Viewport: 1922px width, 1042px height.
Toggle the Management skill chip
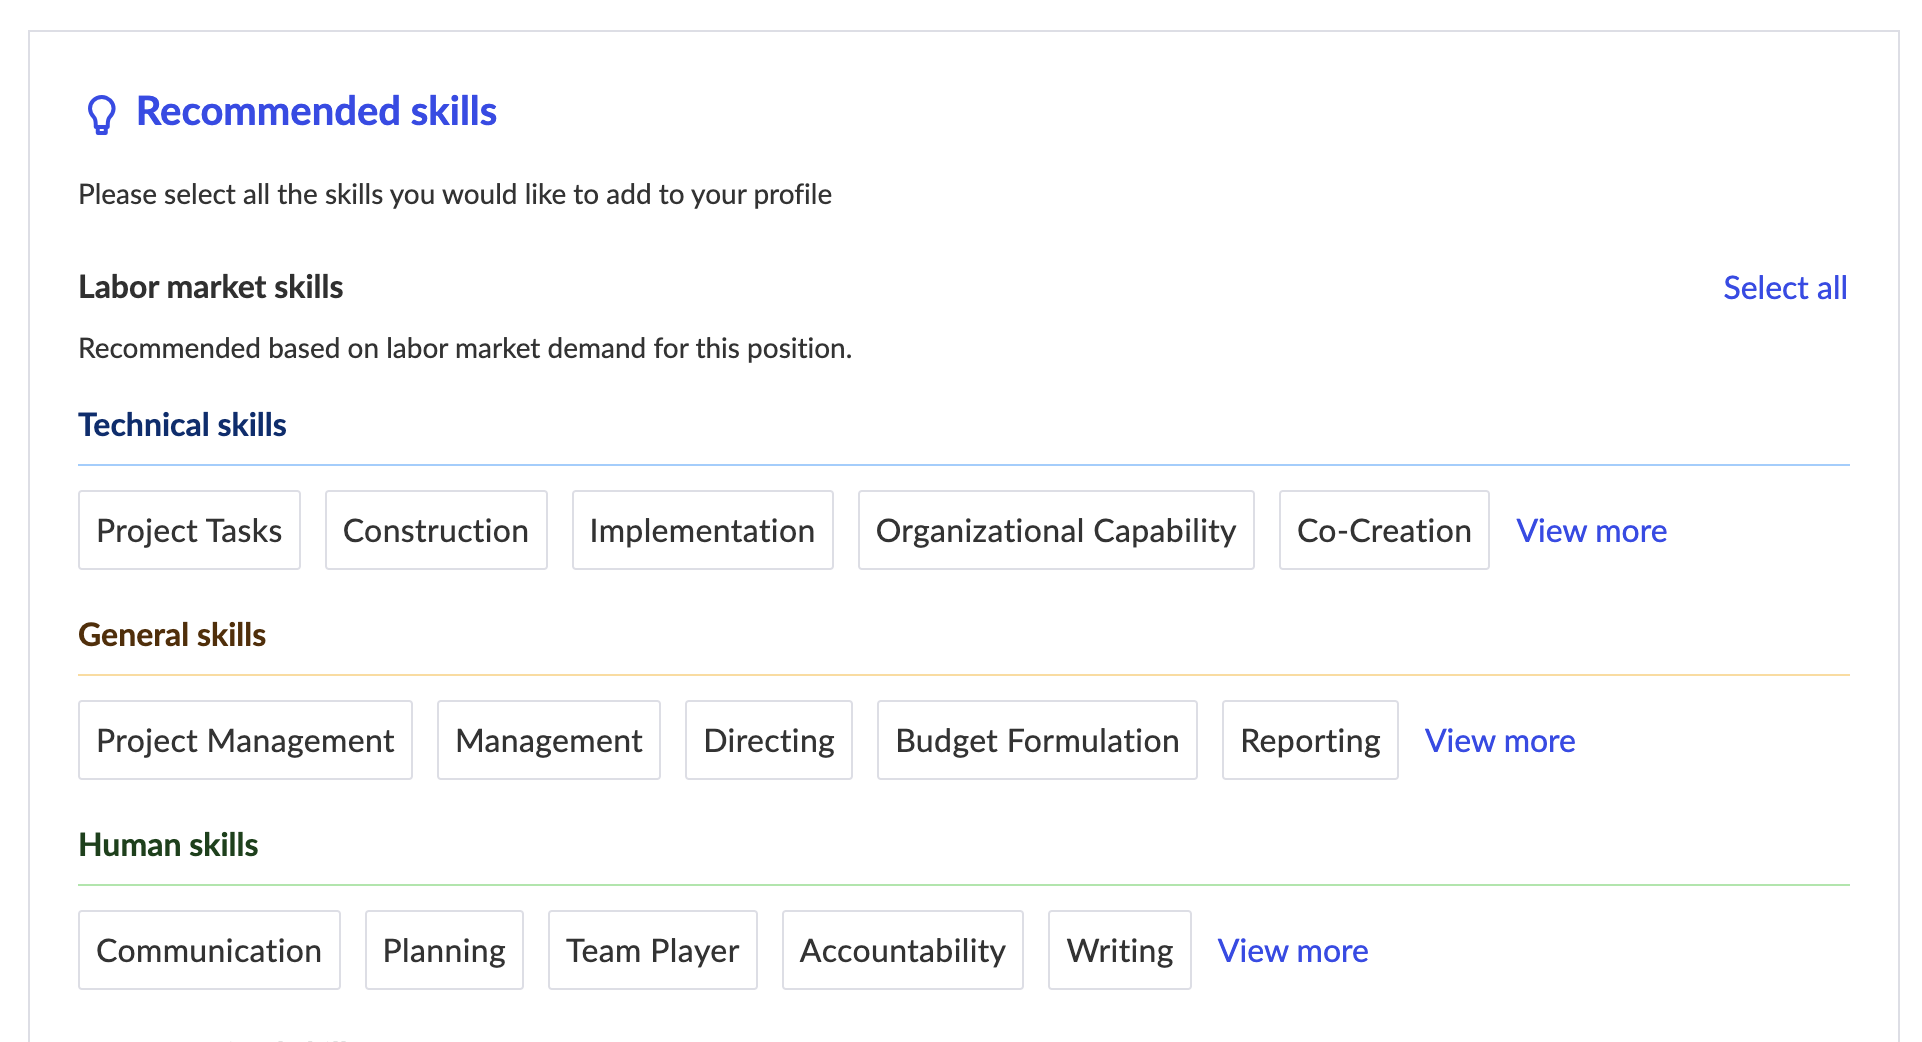pyautogui.click(x=548, y=740)
